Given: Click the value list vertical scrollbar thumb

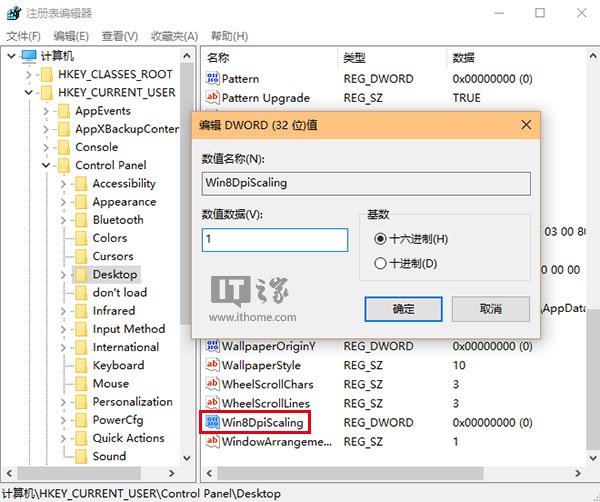Looking at the screenshot, I should (x=592, y=379).
